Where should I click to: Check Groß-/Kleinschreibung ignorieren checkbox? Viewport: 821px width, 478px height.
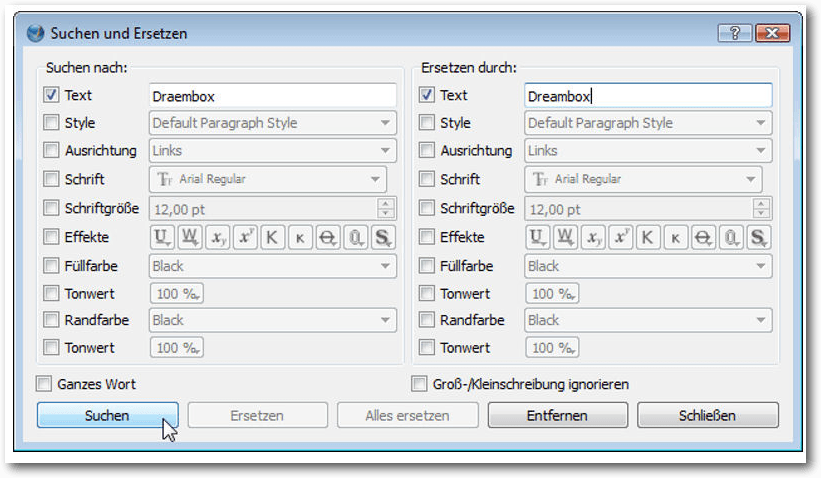click(419, 384)
